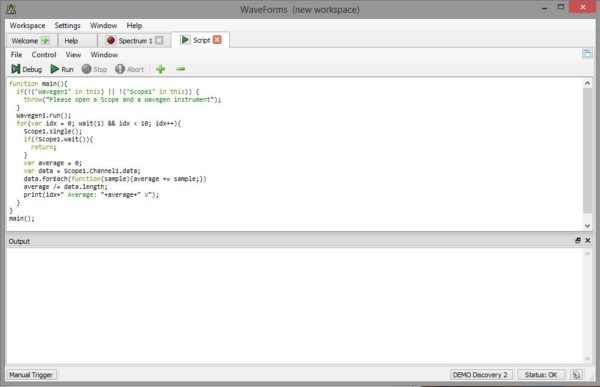Increase font size with green plus

(x=160, y=69)
